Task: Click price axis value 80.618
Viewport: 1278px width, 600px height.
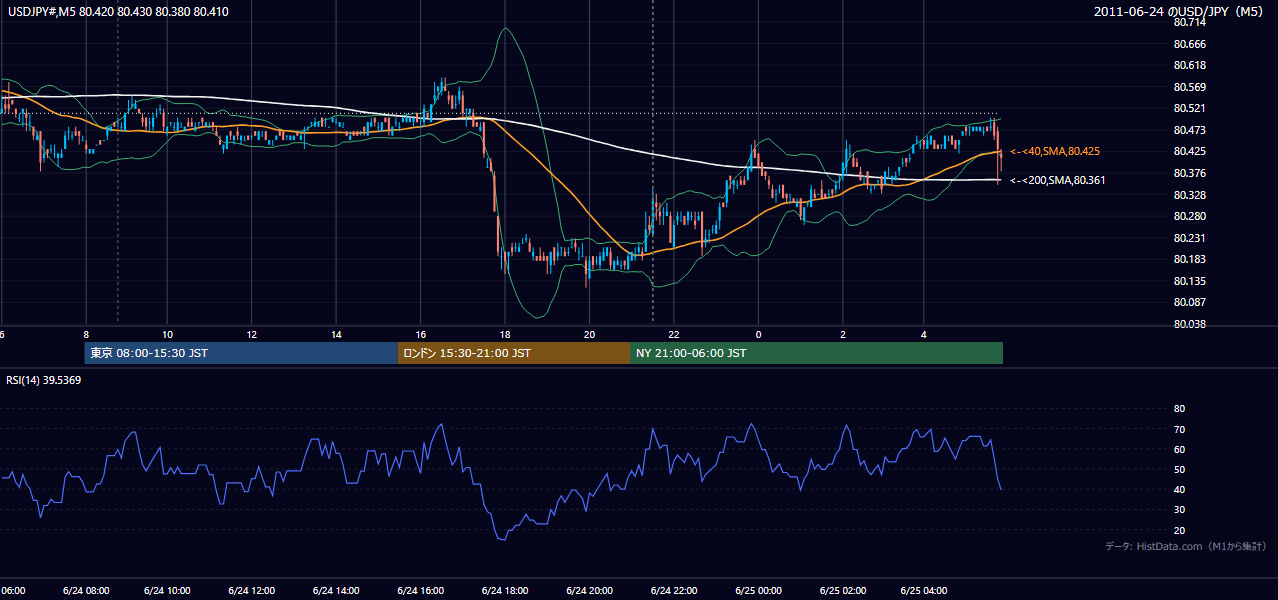Action: tap(1189, 65)
